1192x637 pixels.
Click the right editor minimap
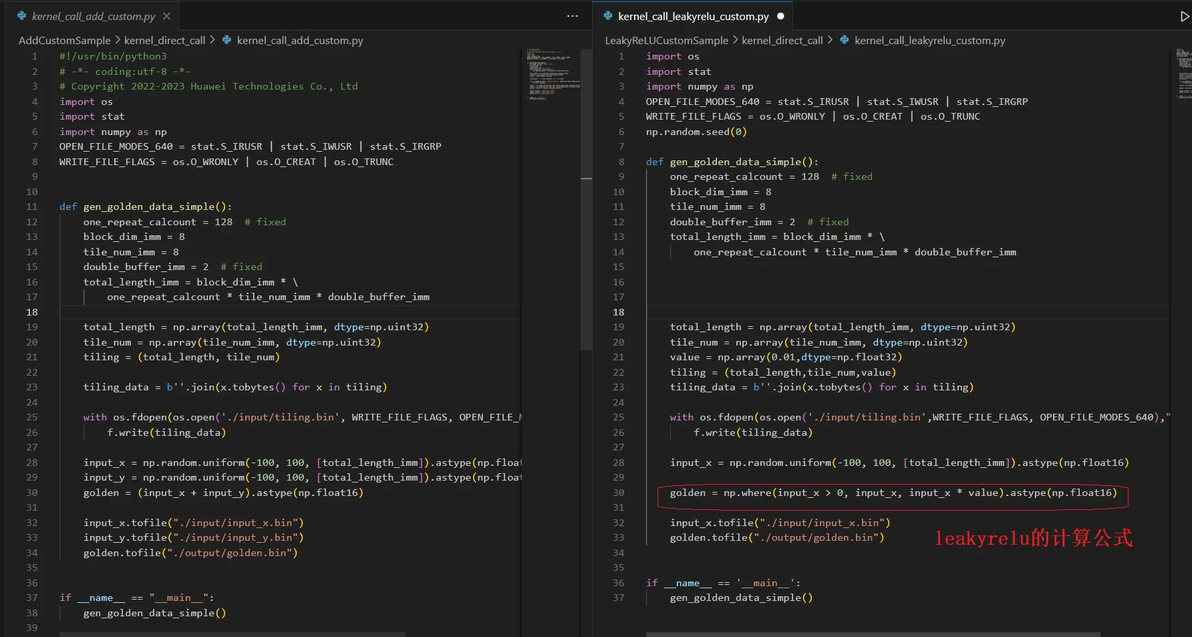(x=1184, y=74)
